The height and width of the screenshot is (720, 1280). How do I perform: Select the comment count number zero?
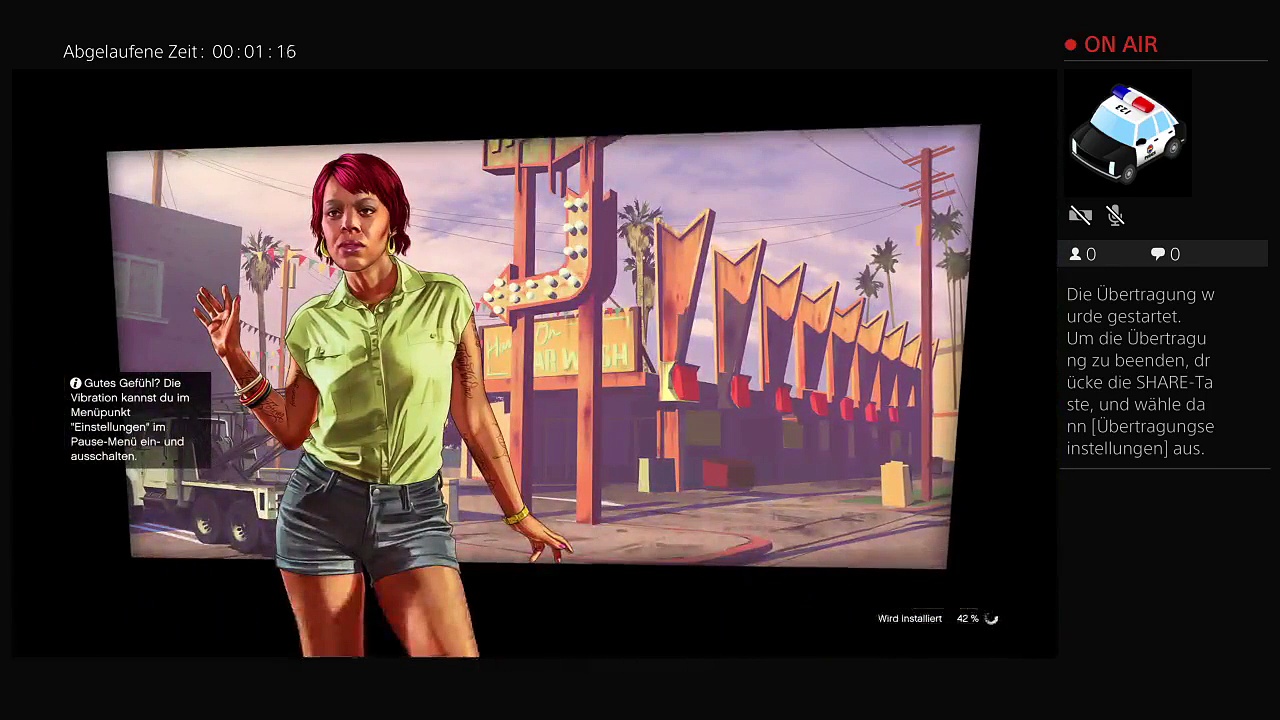tap(1175, 255)
